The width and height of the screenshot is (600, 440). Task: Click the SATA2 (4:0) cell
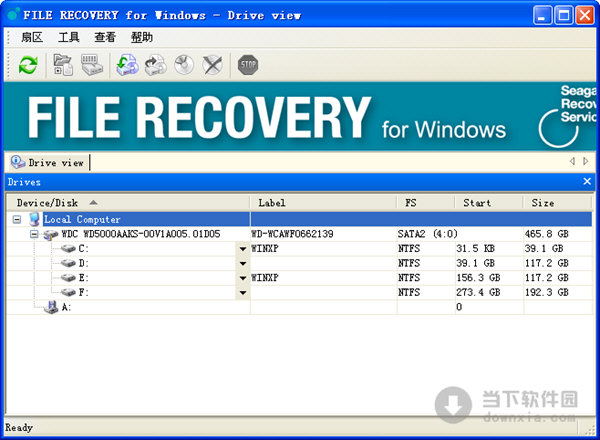(427, 234)
